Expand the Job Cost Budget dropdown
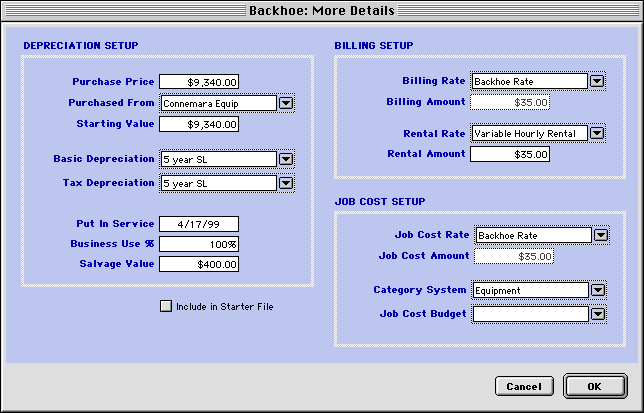This screenshot has height=413, width=644. coord(598,314)
